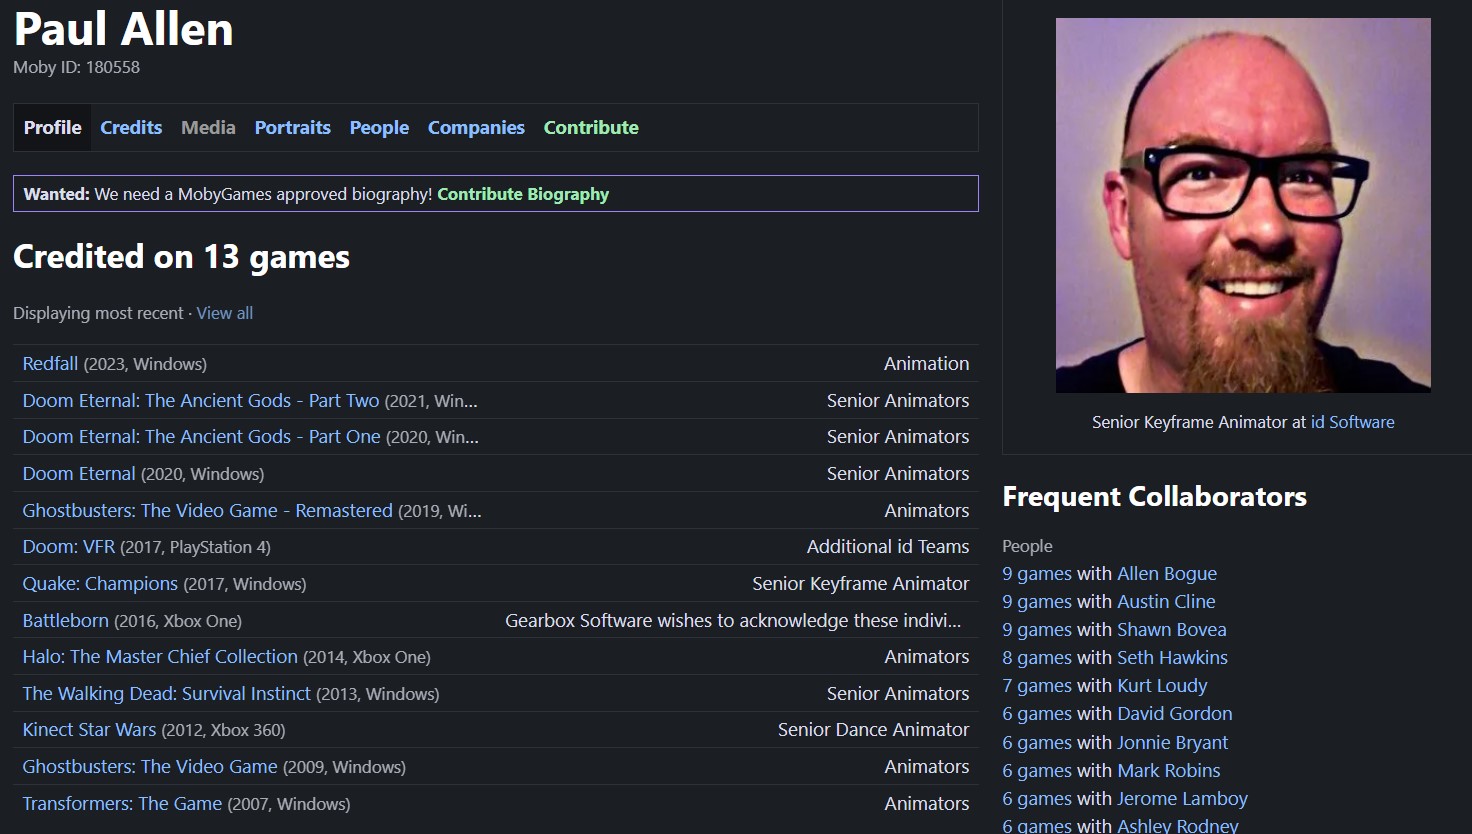Open the Redfall game page
This screenshot has width=1472, height=834.
pos(50,364)
